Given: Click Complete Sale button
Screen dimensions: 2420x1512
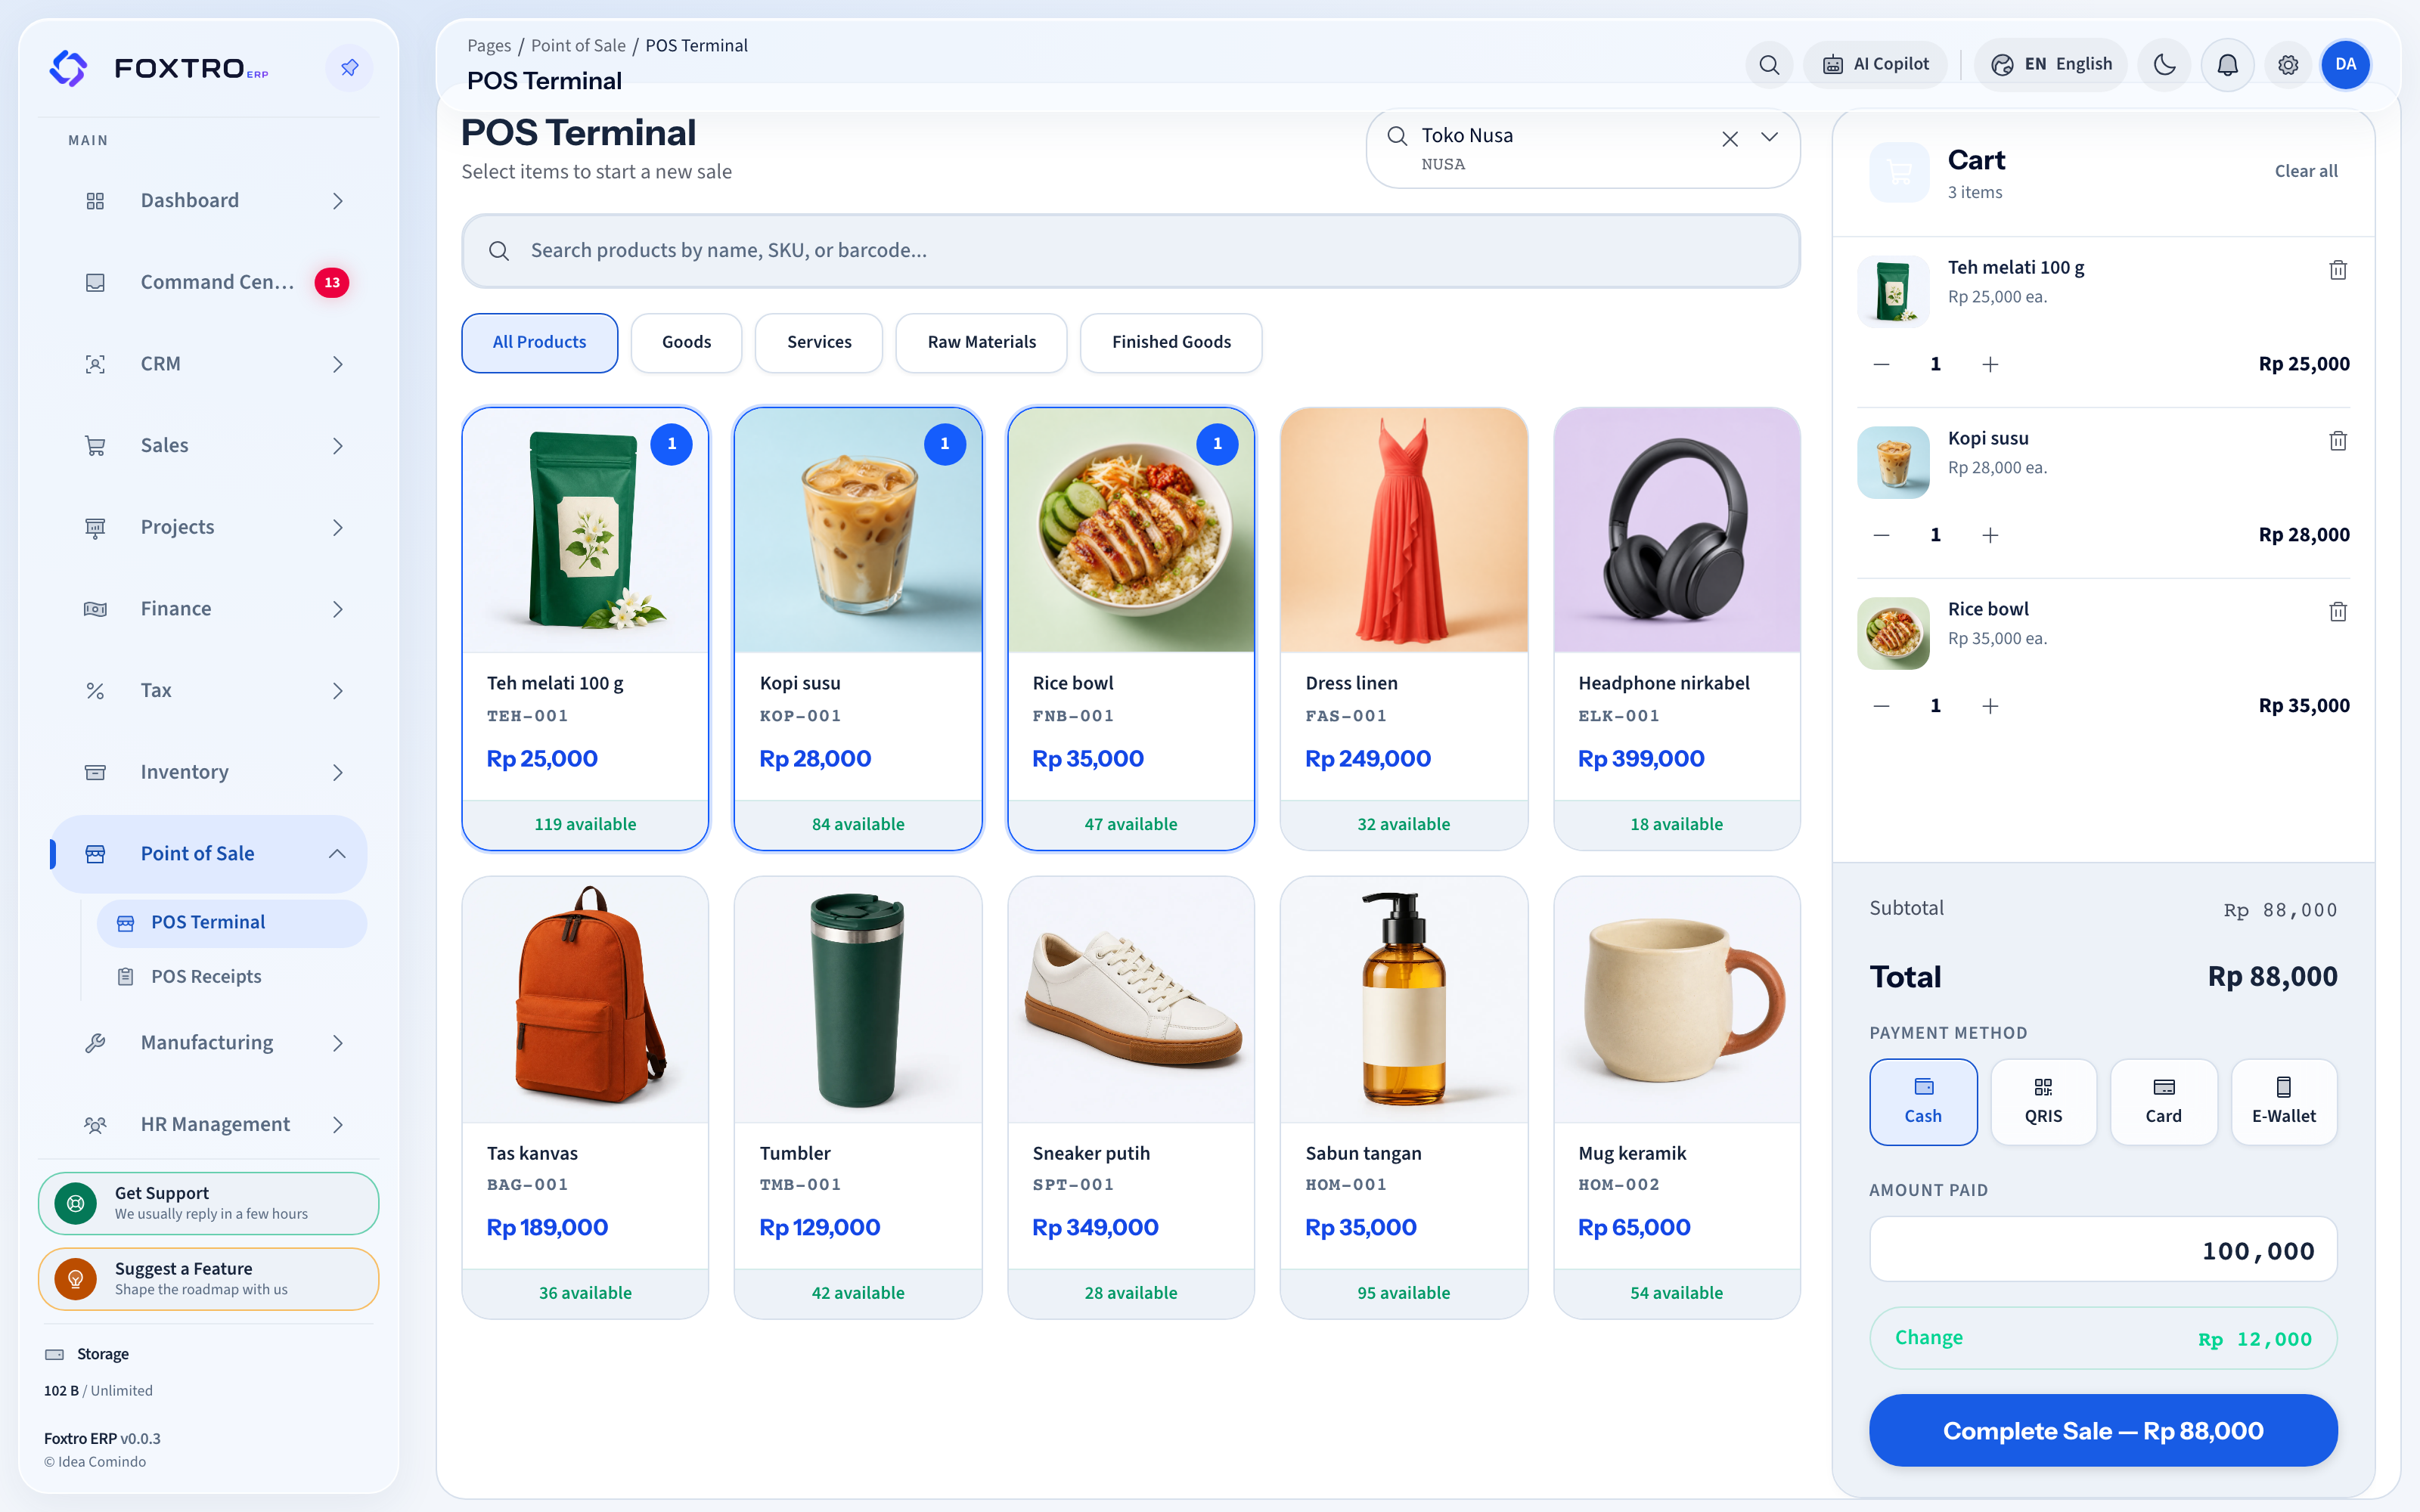Looking at the screenshot, I should (x=2103, y=1431).
